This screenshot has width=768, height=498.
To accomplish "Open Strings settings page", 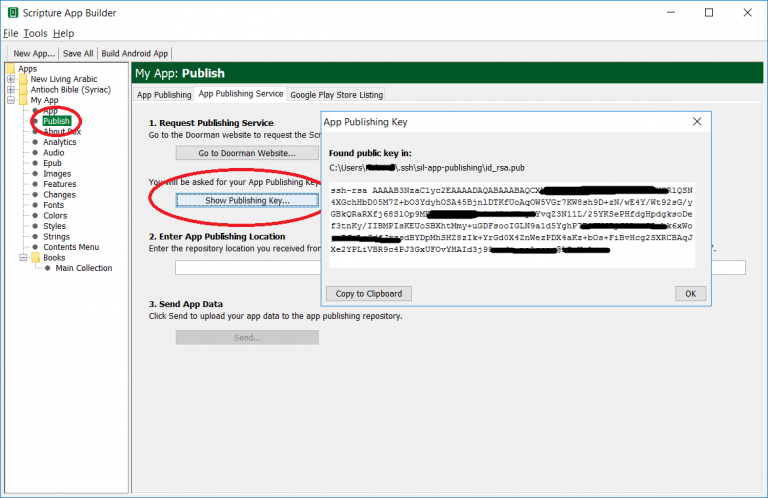I will (56, 237).
